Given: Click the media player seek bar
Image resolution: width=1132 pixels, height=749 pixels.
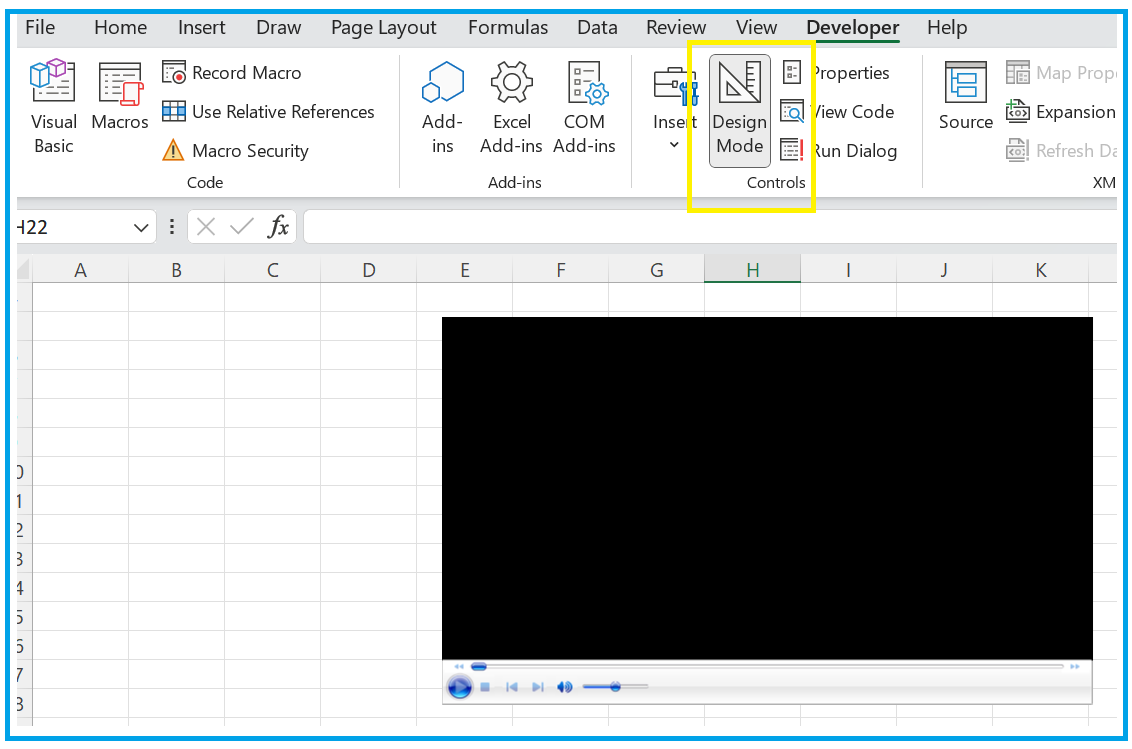Looking at the screenshot, I should 767,667.
